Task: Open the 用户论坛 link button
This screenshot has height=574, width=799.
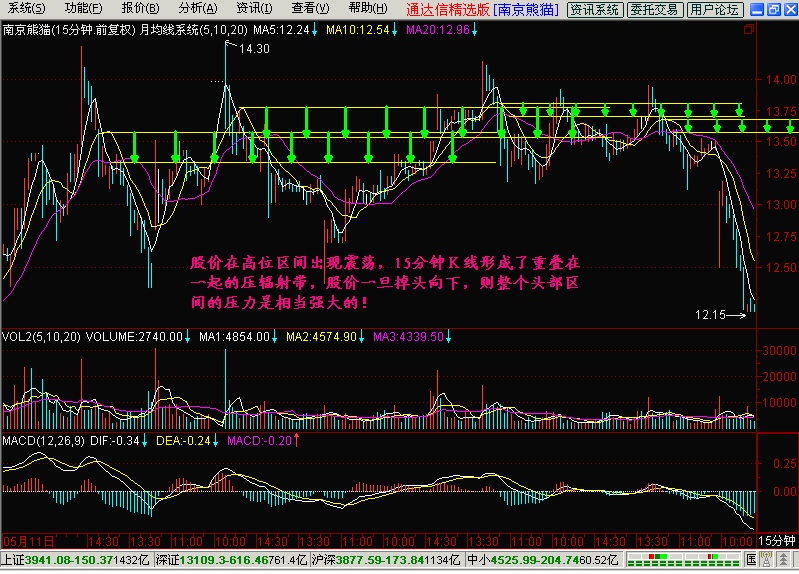Action: (715, 10)
